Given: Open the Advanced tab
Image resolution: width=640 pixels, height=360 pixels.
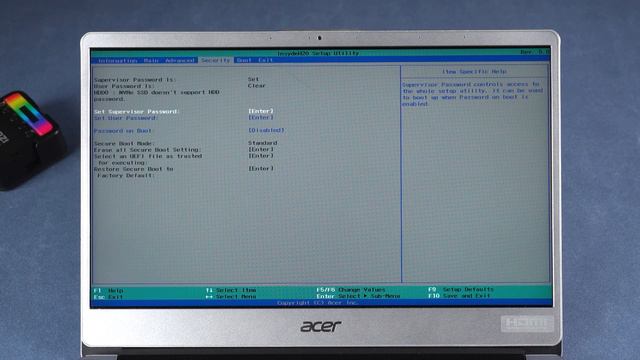Looking at the screenshot, I should tap(179, 60).
